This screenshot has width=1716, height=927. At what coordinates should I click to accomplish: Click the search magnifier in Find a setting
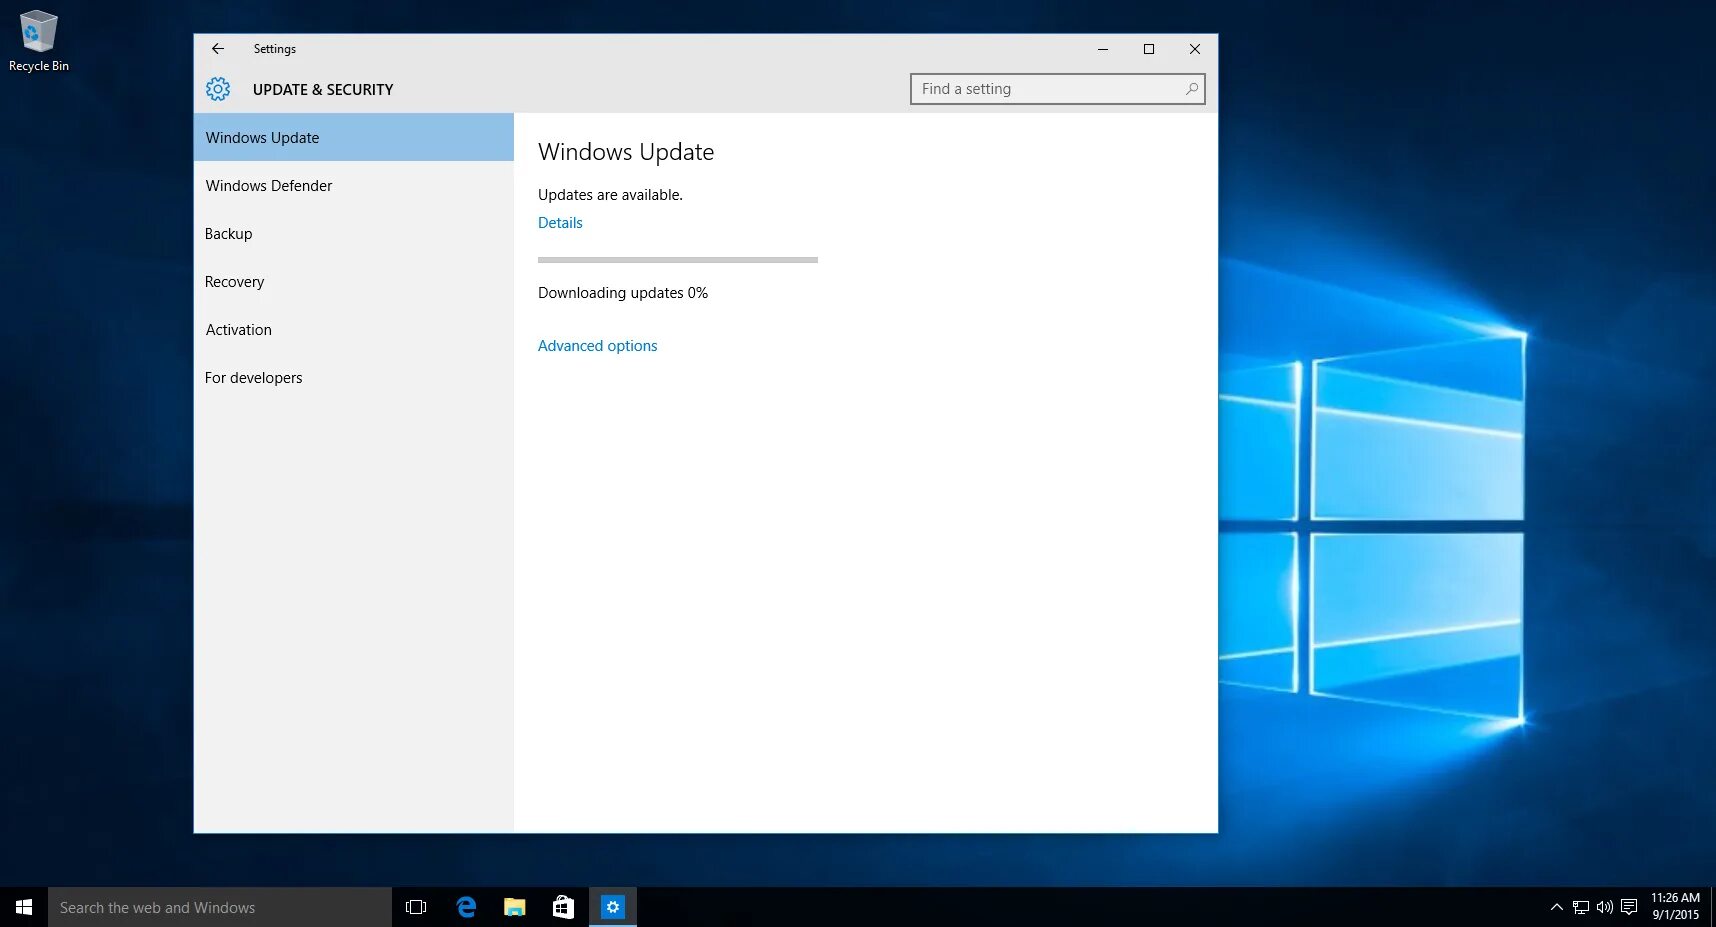(x=1191, y=89)
